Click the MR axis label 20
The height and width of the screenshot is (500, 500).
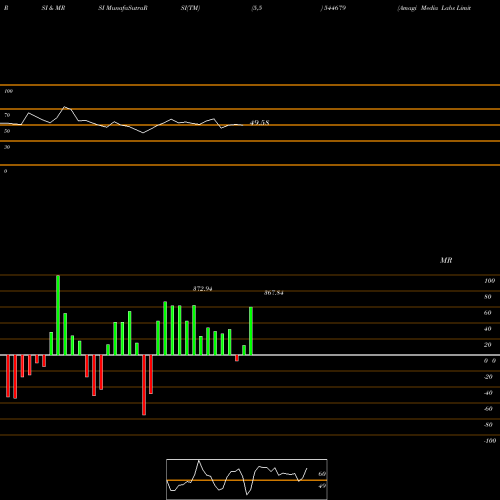click(488, 345)
